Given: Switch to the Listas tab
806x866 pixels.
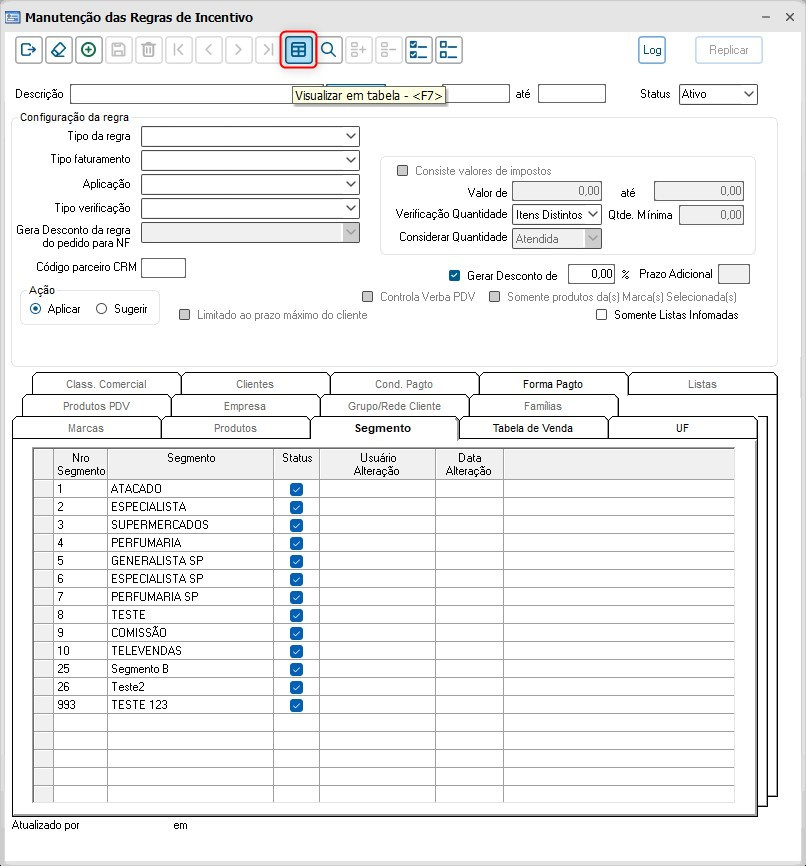Looking at the screenshot, I should click(702, 384).
